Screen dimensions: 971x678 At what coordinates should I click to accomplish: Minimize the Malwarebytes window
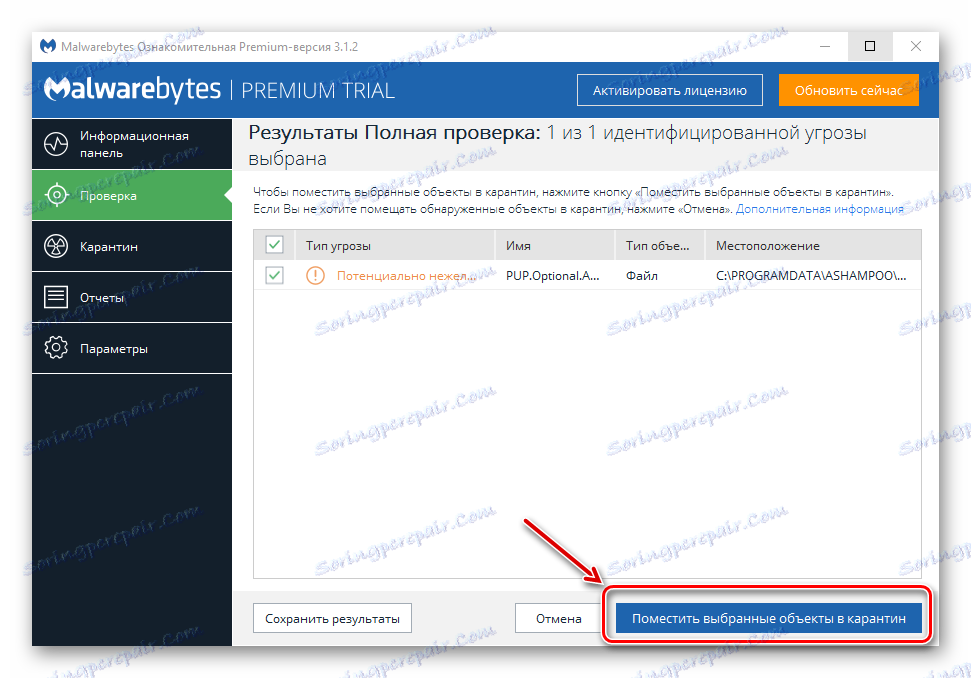point(825,46)
